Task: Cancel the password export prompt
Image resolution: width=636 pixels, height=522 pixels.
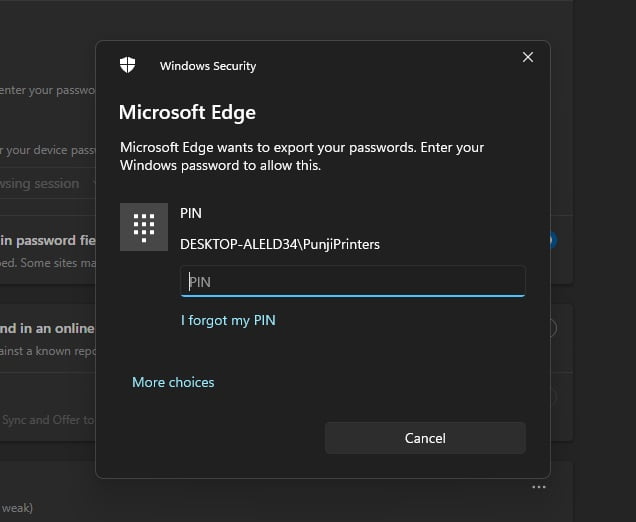Action: (x=425, y=438)
